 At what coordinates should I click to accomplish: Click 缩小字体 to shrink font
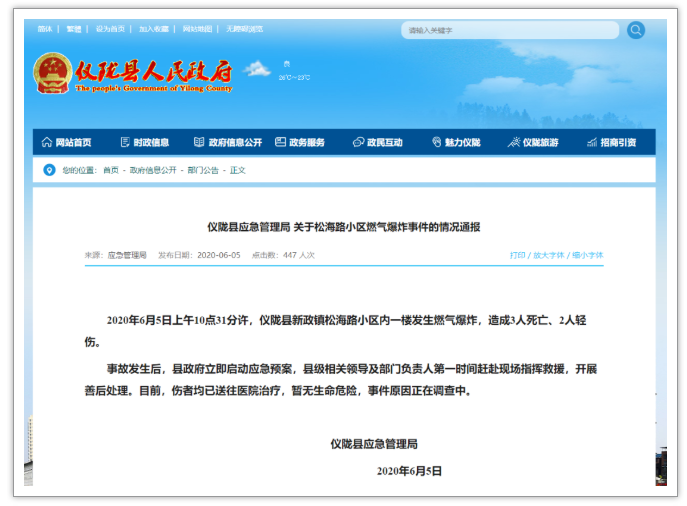[x=588, y=255]
